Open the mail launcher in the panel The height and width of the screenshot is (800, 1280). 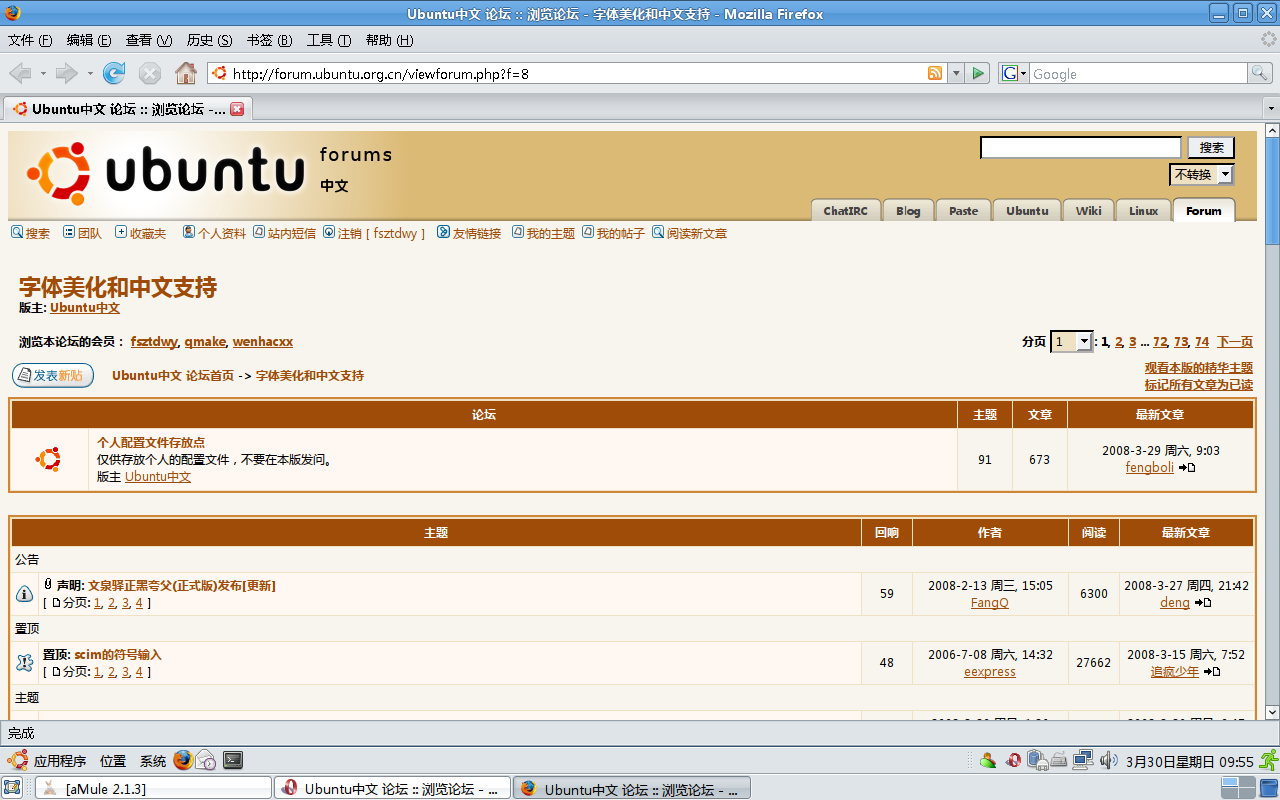[x=206, y=761]
